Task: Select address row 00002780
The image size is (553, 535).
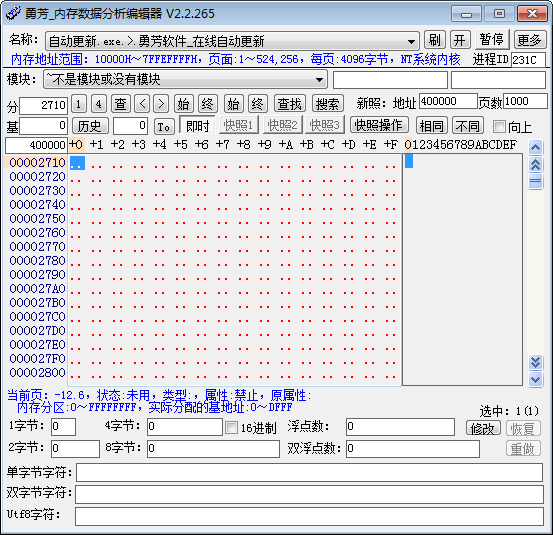Action: point(37,261)
